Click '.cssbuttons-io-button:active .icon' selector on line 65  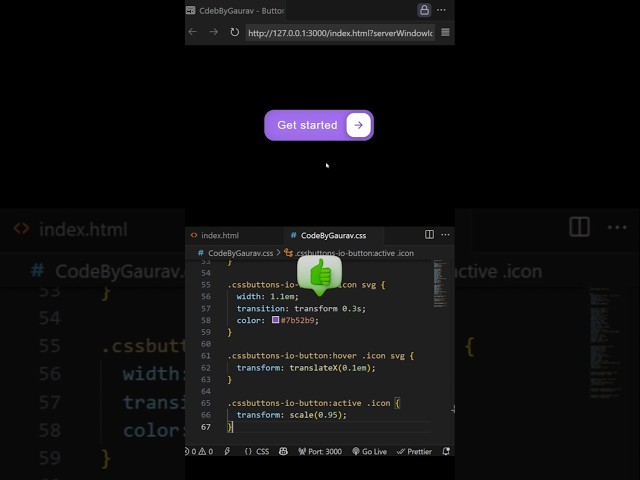point(309,403)
